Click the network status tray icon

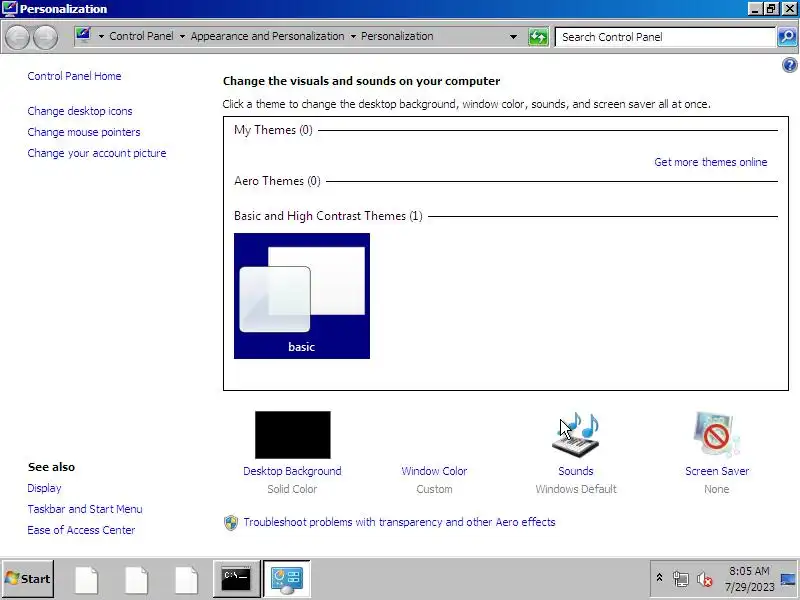(681, 579)
